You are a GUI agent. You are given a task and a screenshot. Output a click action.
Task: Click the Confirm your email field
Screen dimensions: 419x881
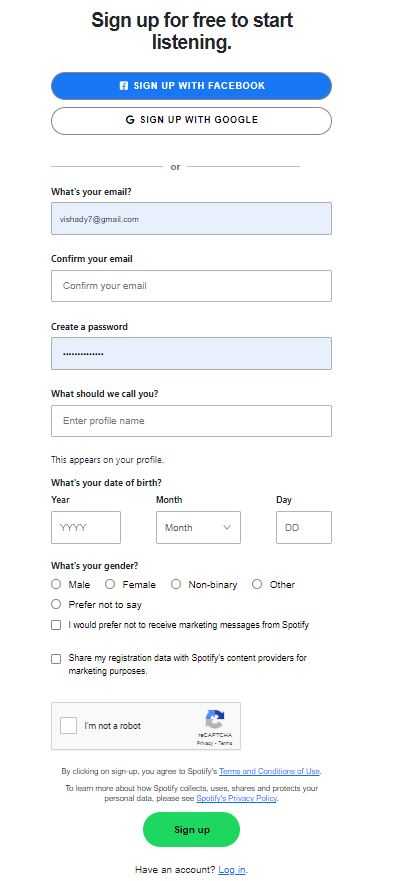click(192, 286)
